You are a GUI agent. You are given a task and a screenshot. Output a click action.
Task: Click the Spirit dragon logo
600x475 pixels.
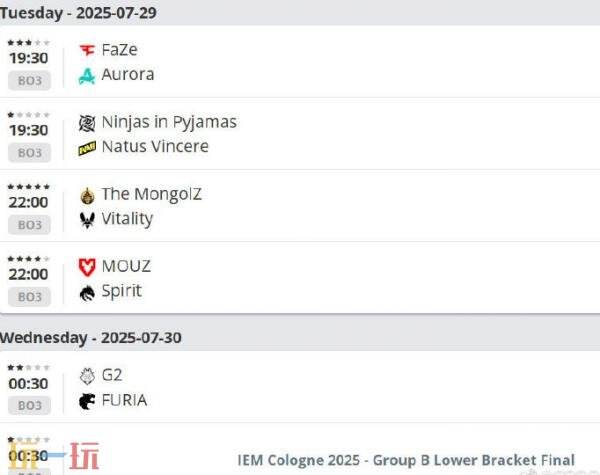pyautogui.click(x=87, y=293)
